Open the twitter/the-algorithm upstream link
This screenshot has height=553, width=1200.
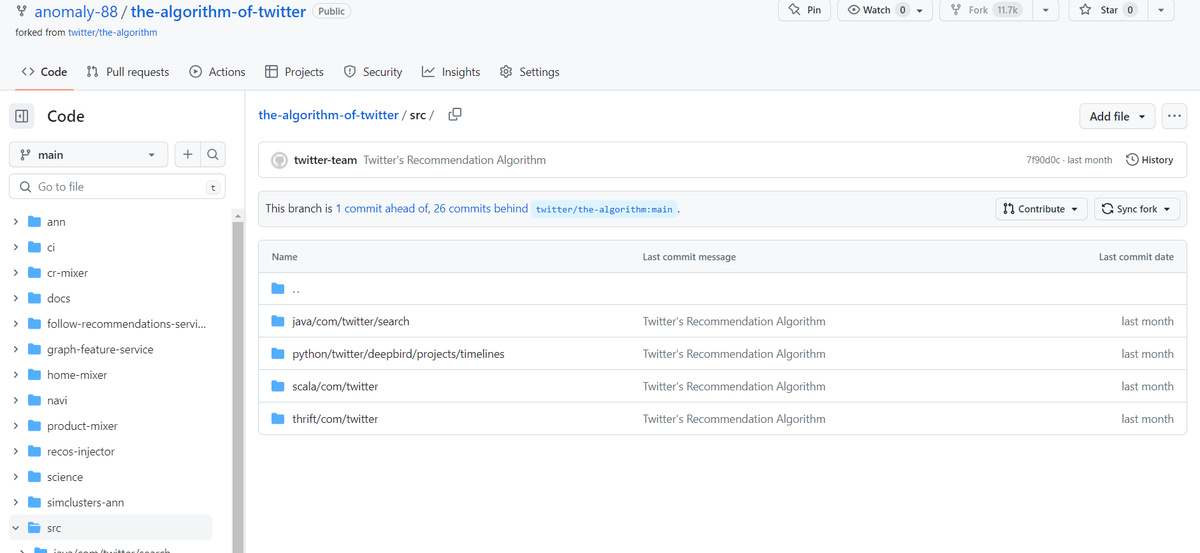pos(112,32)
